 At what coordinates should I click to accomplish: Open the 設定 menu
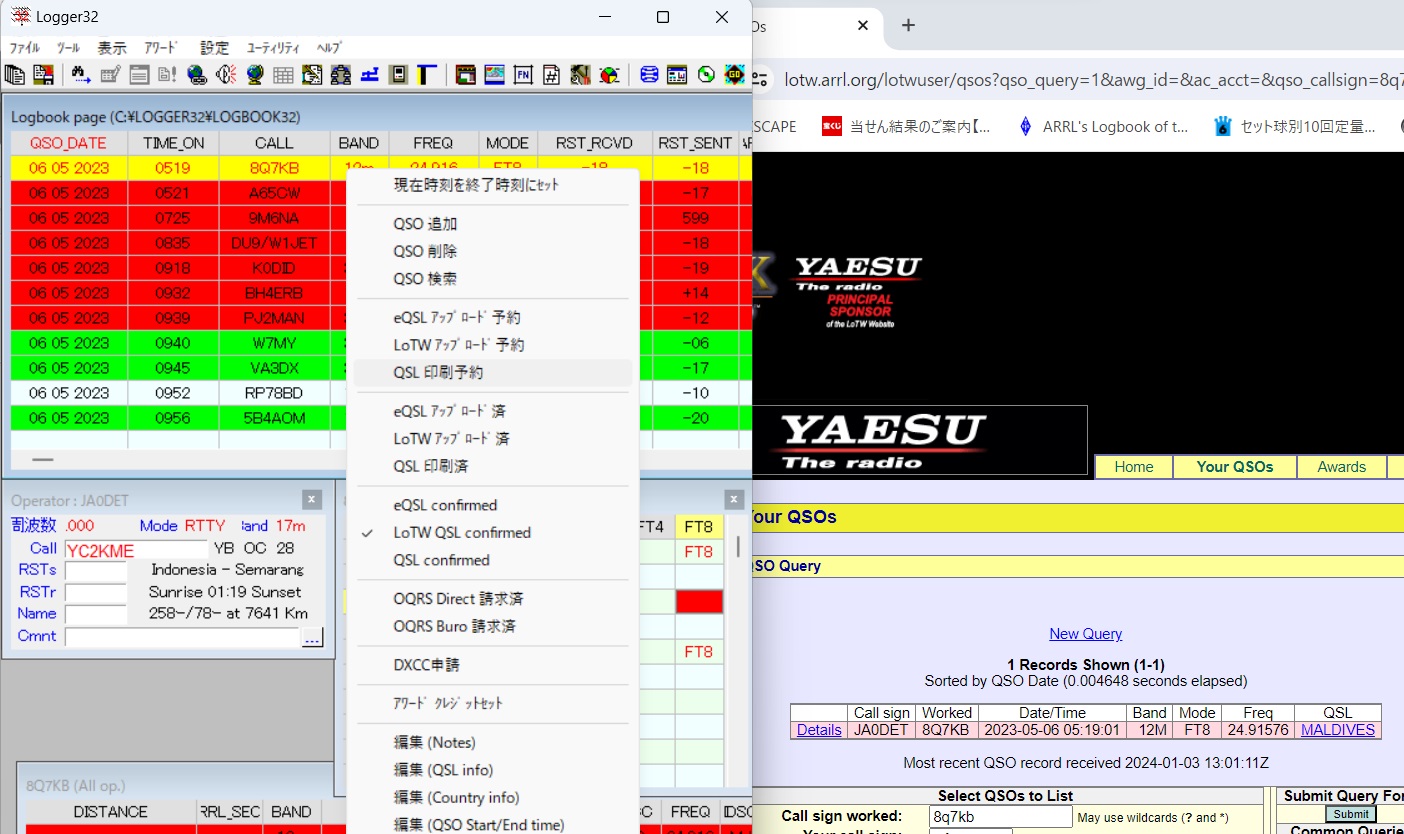(x=214, y=47)
